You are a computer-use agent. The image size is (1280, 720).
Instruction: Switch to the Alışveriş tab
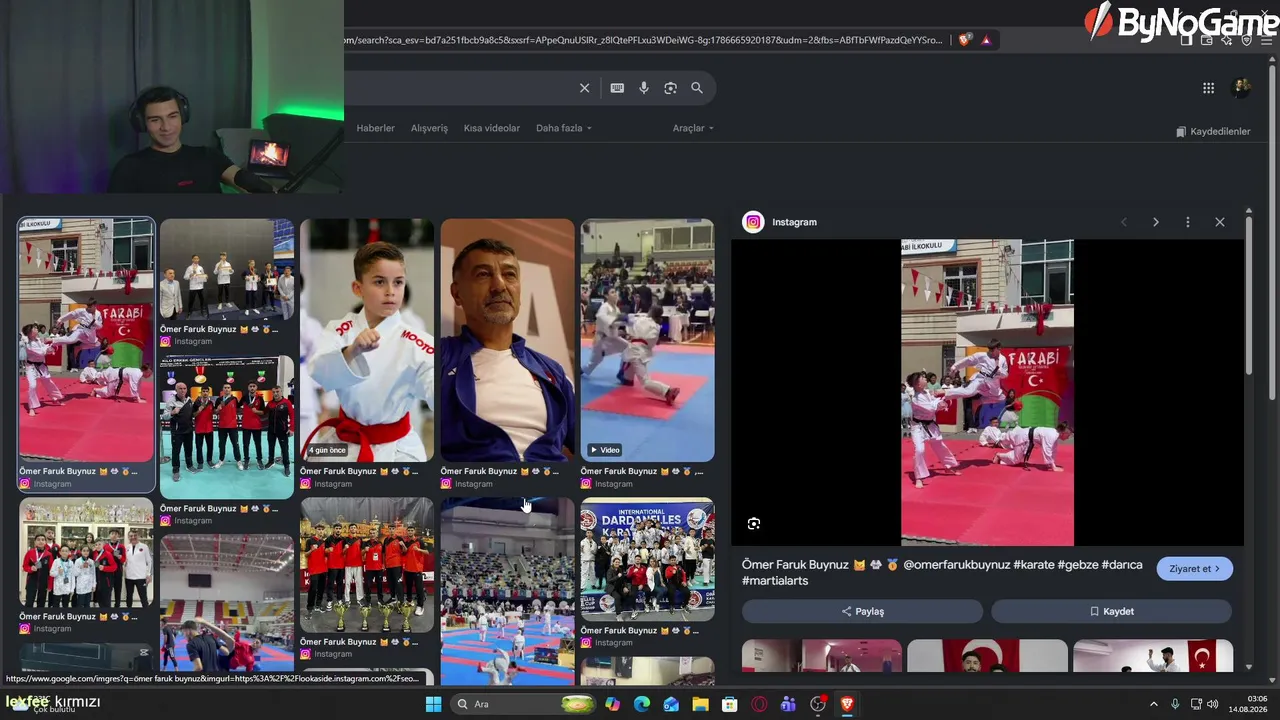click(429, 128)
